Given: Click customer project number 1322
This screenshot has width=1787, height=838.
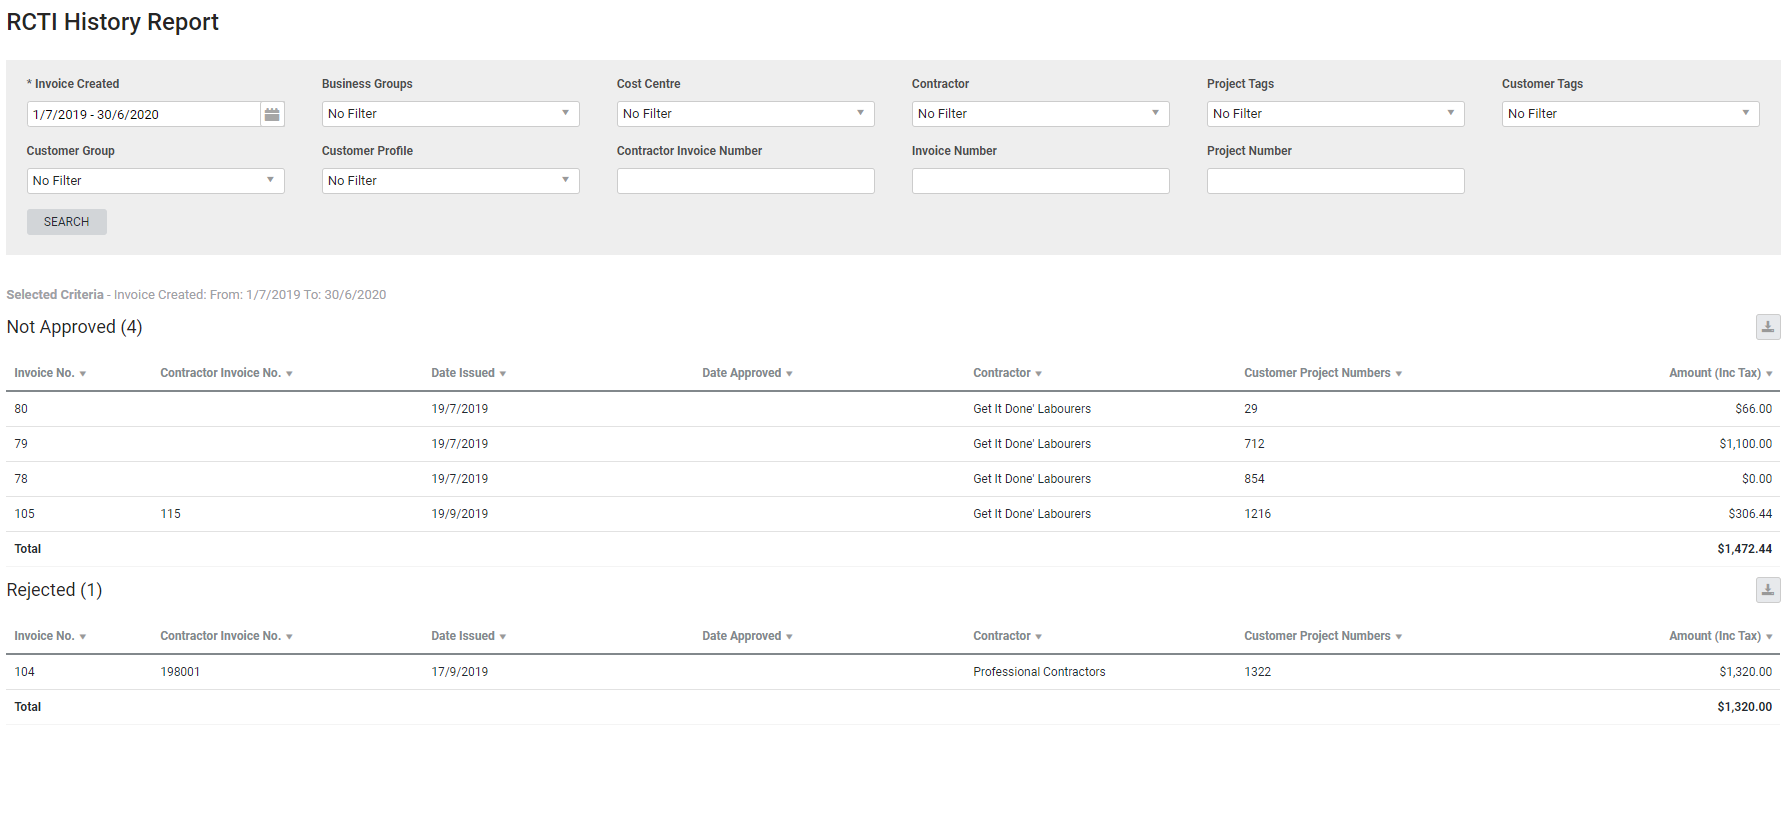Looking at the screenshot, I should [1257, 672].
